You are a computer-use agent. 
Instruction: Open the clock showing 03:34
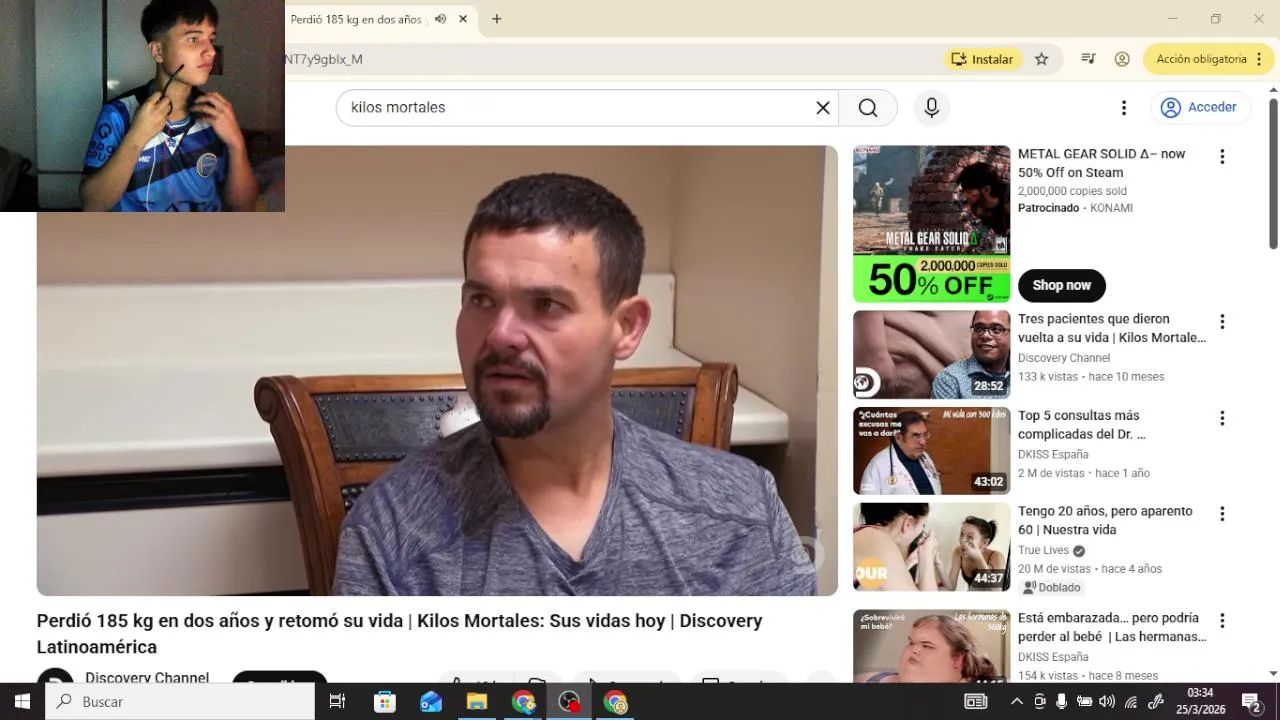(x=1200, y=701)
